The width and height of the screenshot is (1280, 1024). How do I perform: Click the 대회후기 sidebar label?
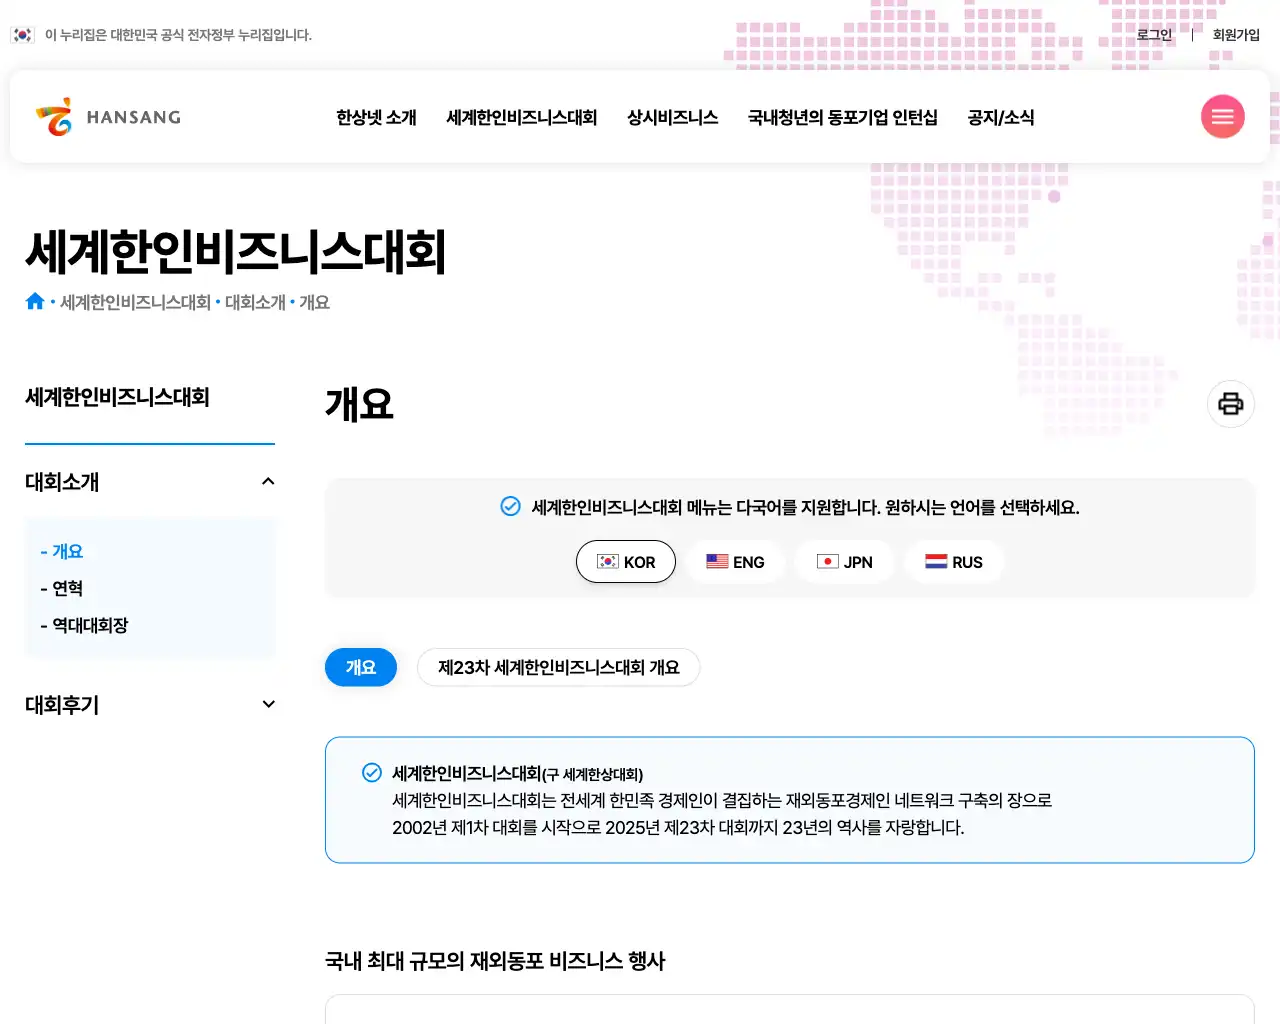pos(62,704)
